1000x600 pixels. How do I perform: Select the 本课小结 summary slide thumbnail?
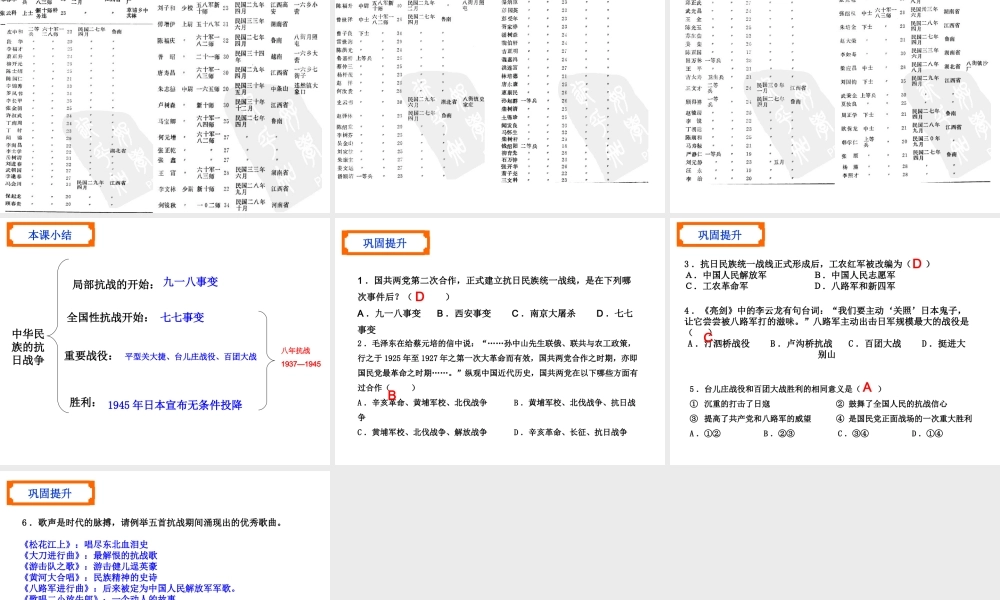tap(165, 342)
